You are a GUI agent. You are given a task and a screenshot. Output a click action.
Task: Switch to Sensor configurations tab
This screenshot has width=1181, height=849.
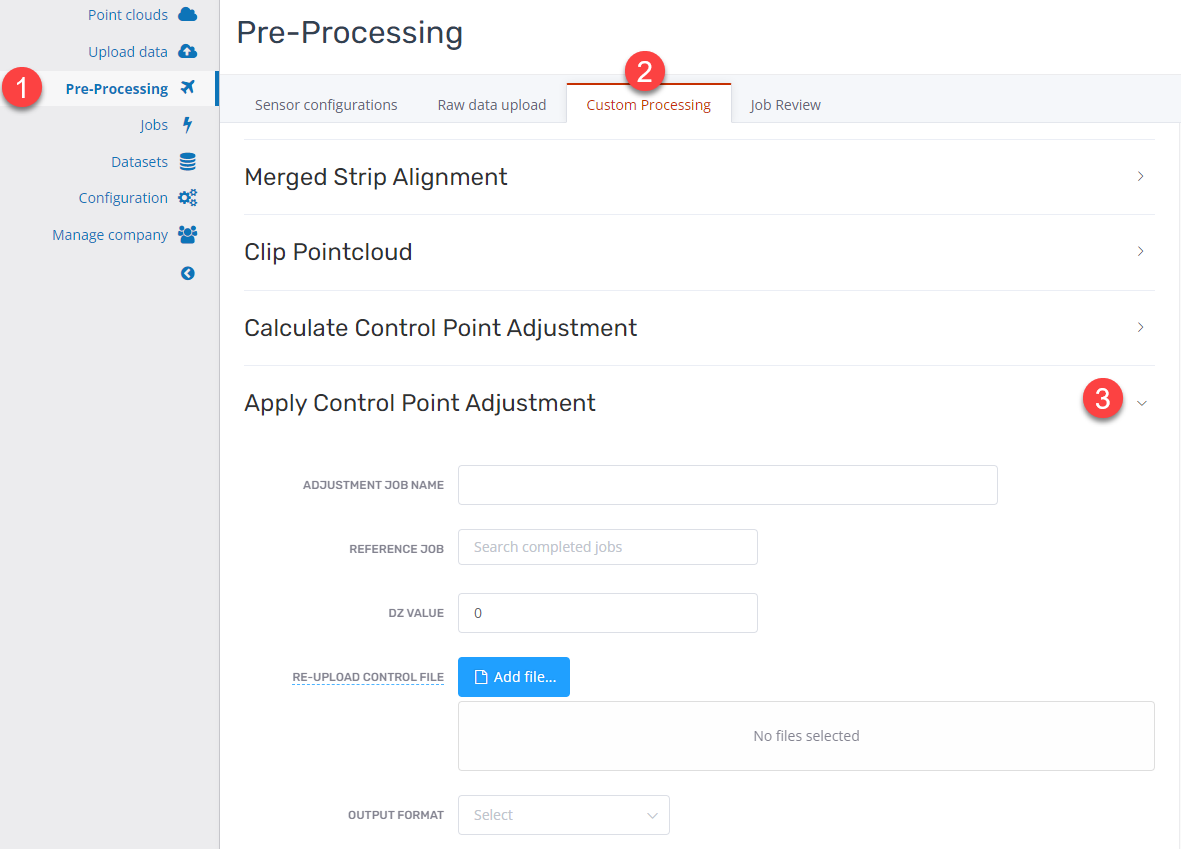326,105
